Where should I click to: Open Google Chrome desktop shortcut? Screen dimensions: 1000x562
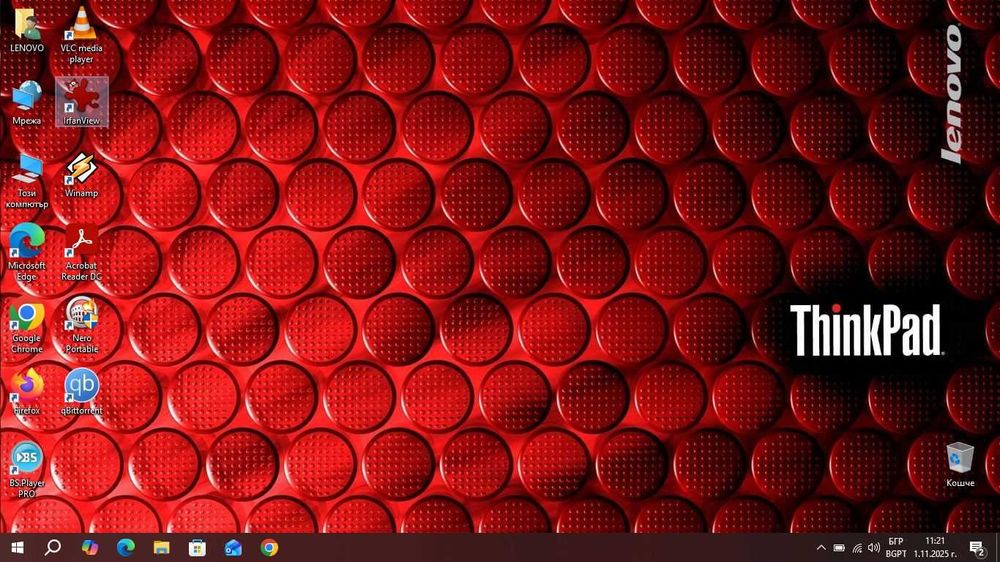tap(27, 326)
